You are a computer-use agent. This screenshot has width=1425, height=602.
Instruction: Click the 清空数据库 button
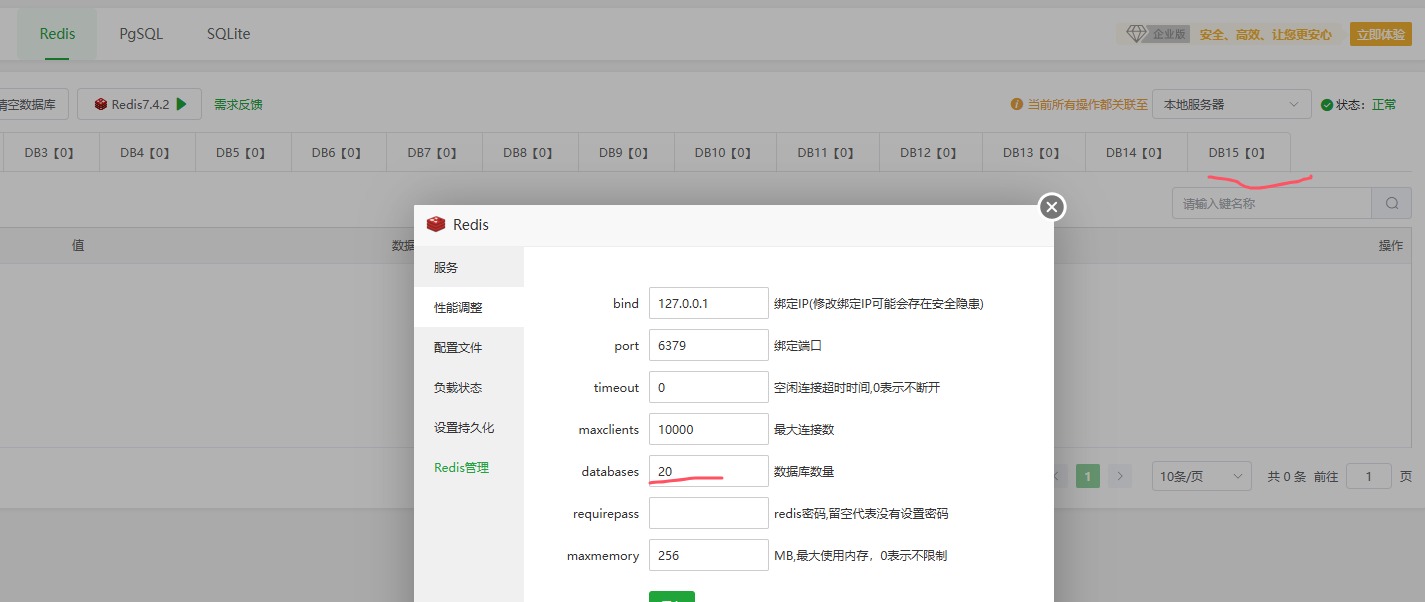point(32,104)
